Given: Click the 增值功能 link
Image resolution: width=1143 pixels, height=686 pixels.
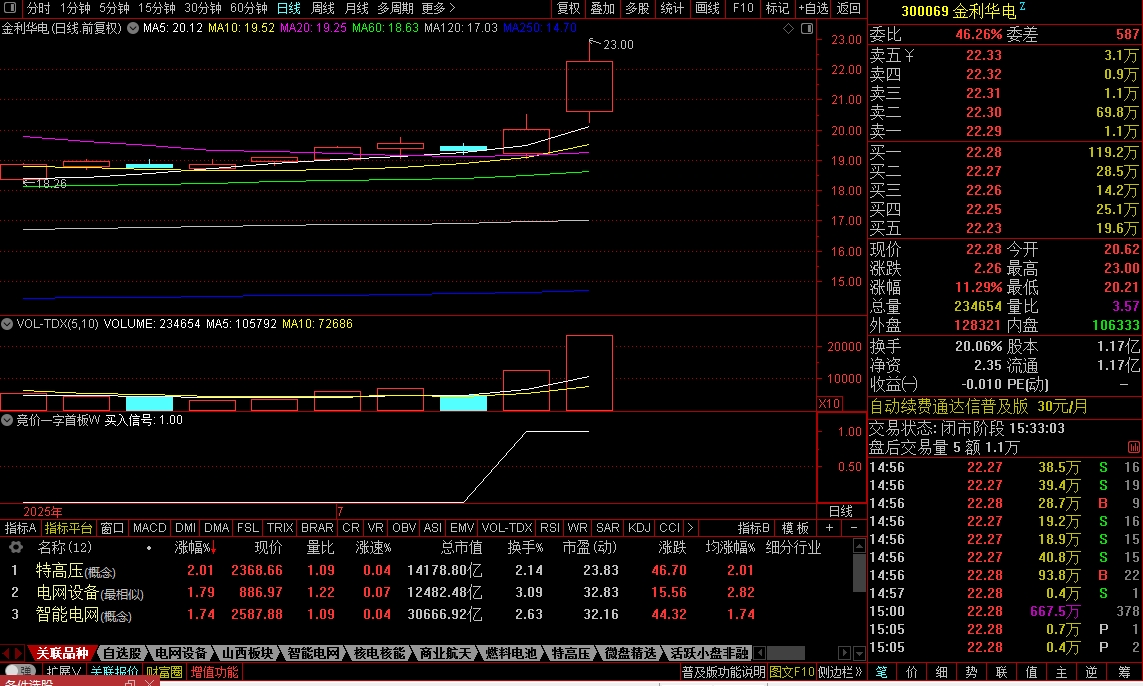Looking at the screenshot, I should (214, 671).
